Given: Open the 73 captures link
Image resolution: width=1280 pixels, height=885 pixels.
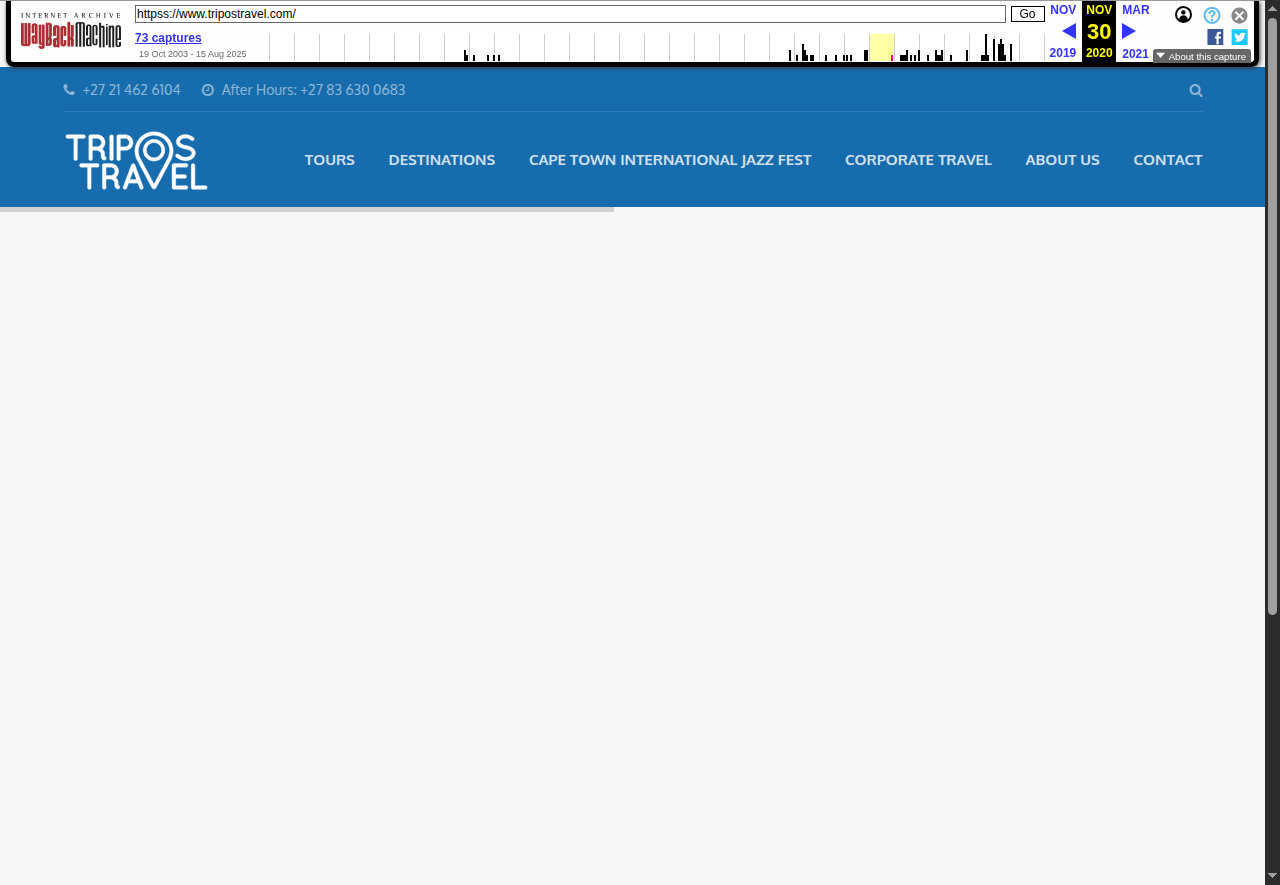Looking at the screenshot, I should tap(168, 38).
